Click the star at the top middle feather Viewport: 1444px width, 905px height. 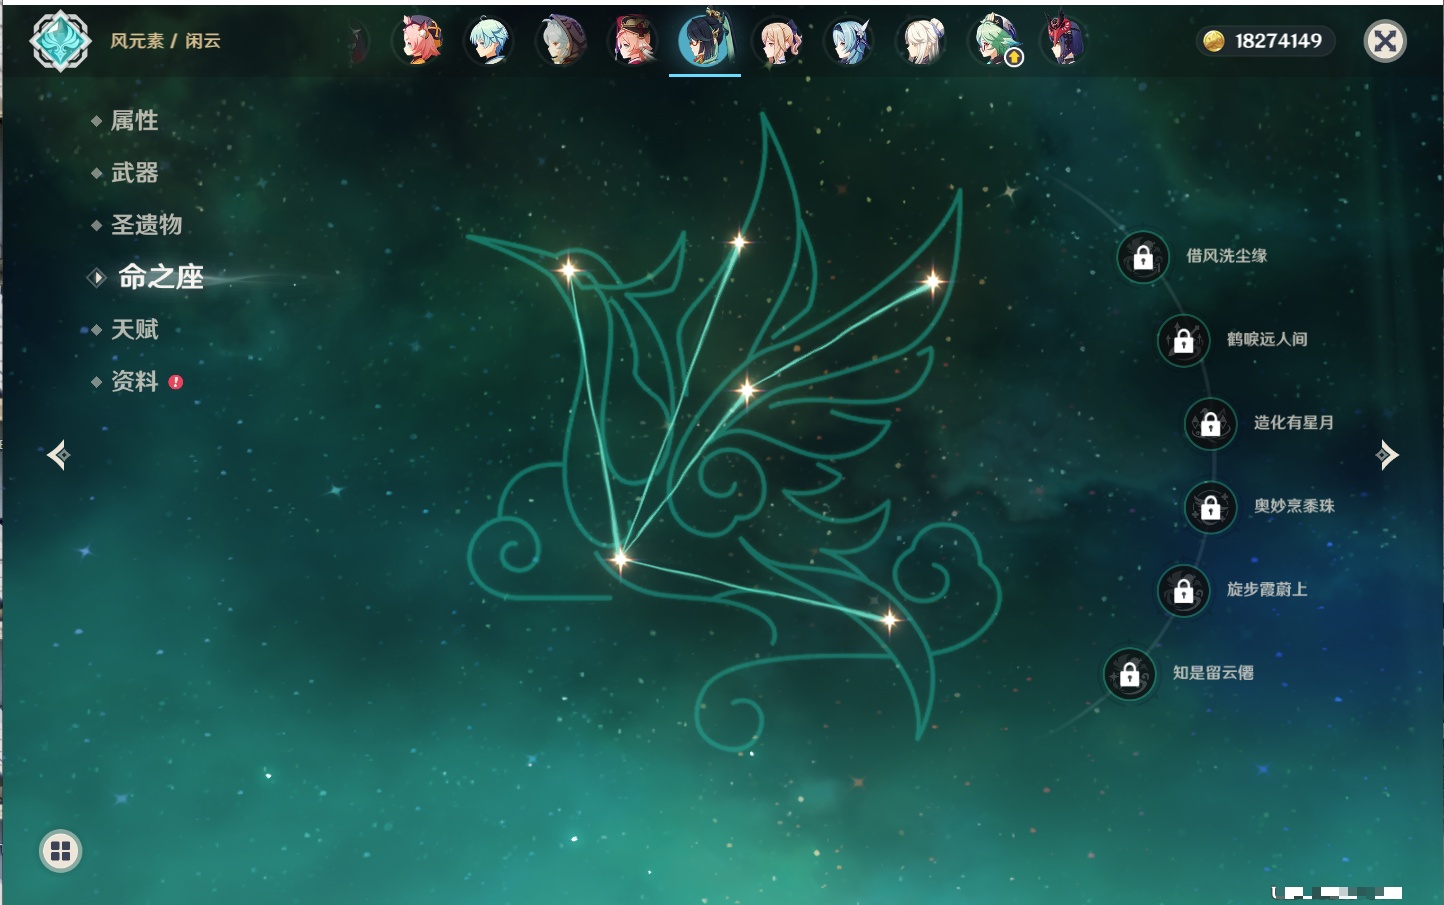[738, 241]
